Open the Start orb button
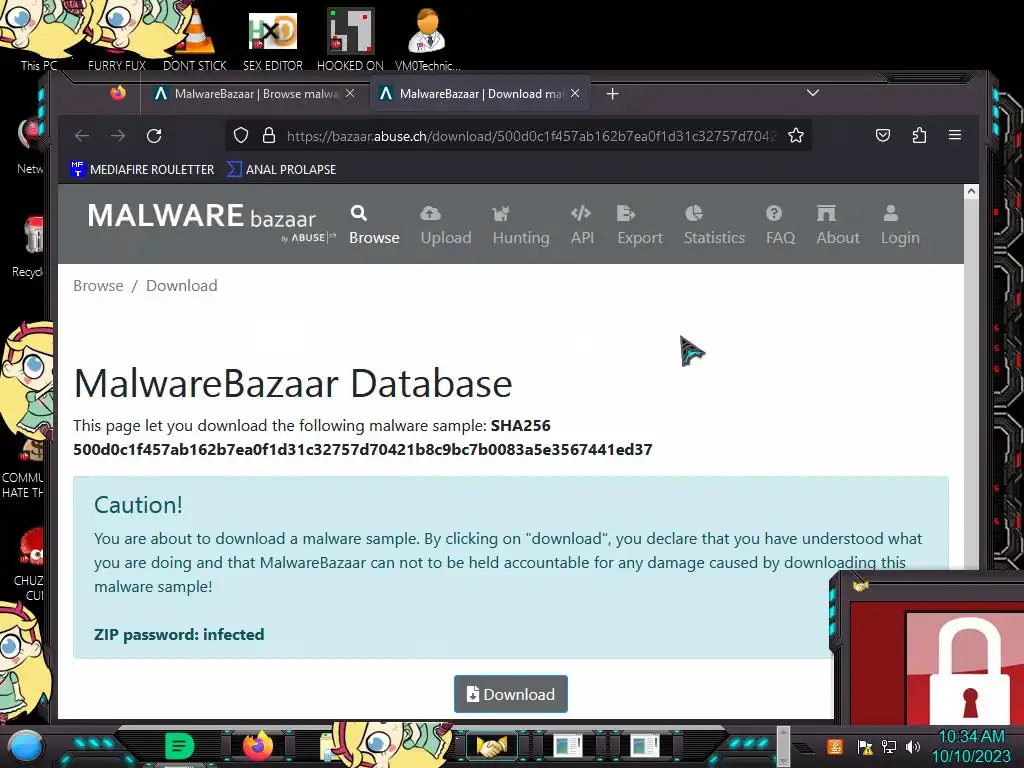 point(26,746)
